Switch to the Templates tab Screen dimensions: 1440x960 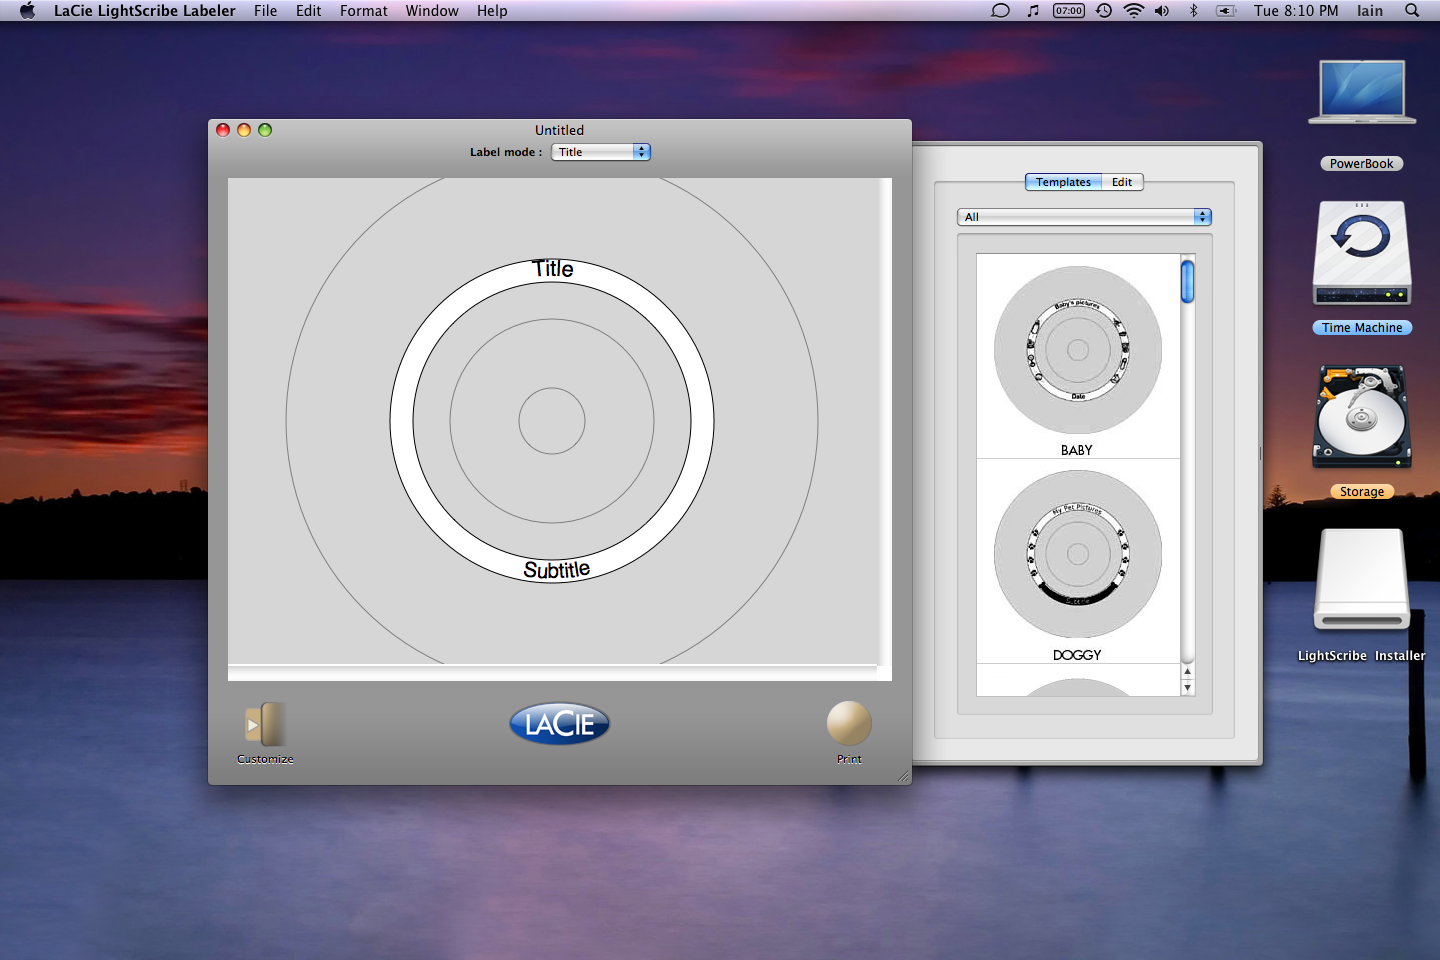(x=1063, y=182)
